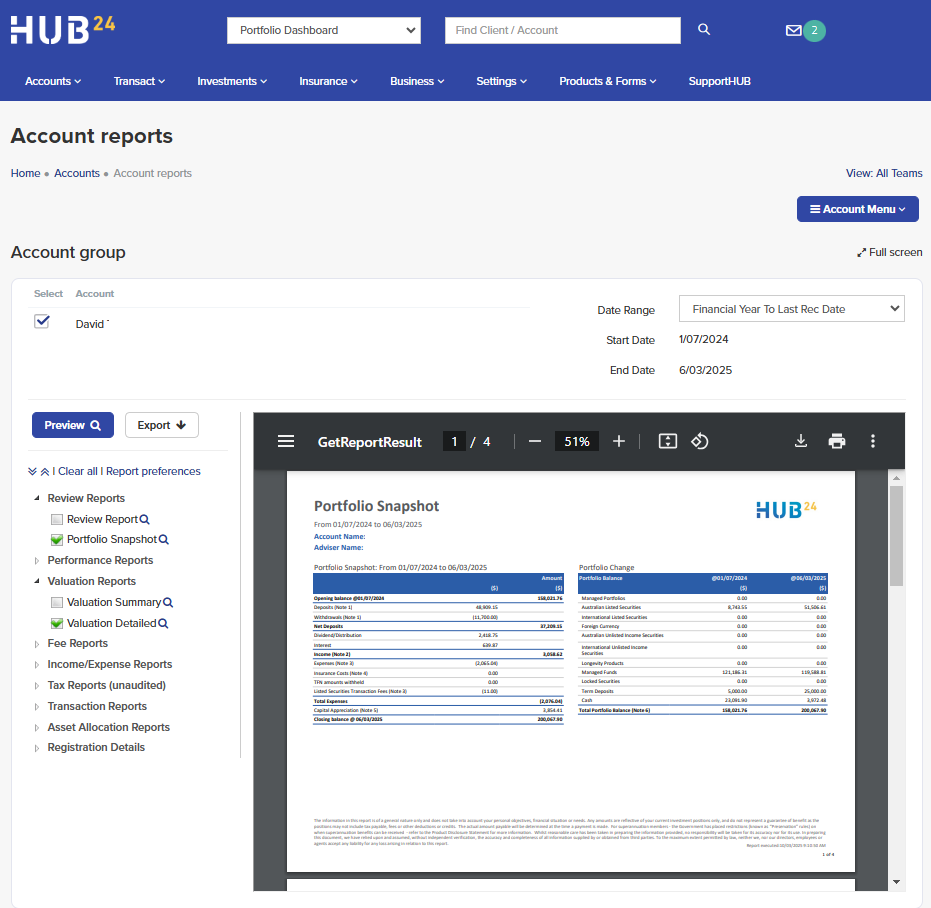This screenshot has width=931, height=908.
Task: Check the Valuation Summary checkbox
Action: point(57,603)
